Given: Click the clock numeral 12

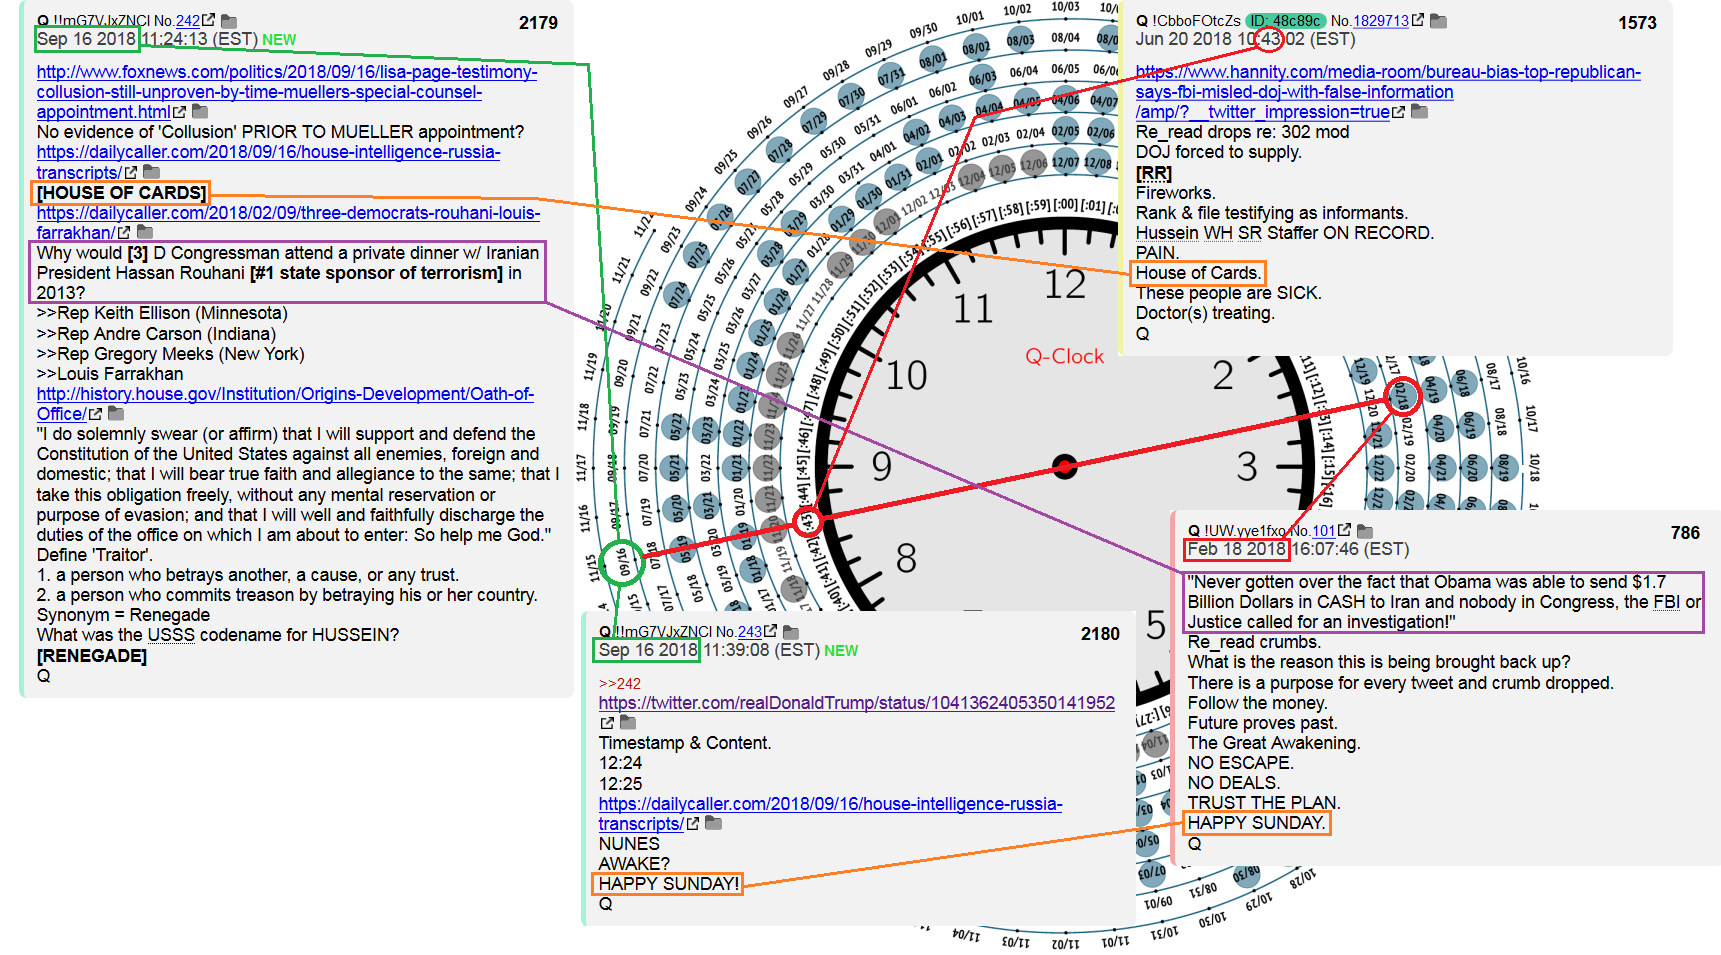Looking at the screenshot, I should pyautogui.click(x=1065, y=285).
